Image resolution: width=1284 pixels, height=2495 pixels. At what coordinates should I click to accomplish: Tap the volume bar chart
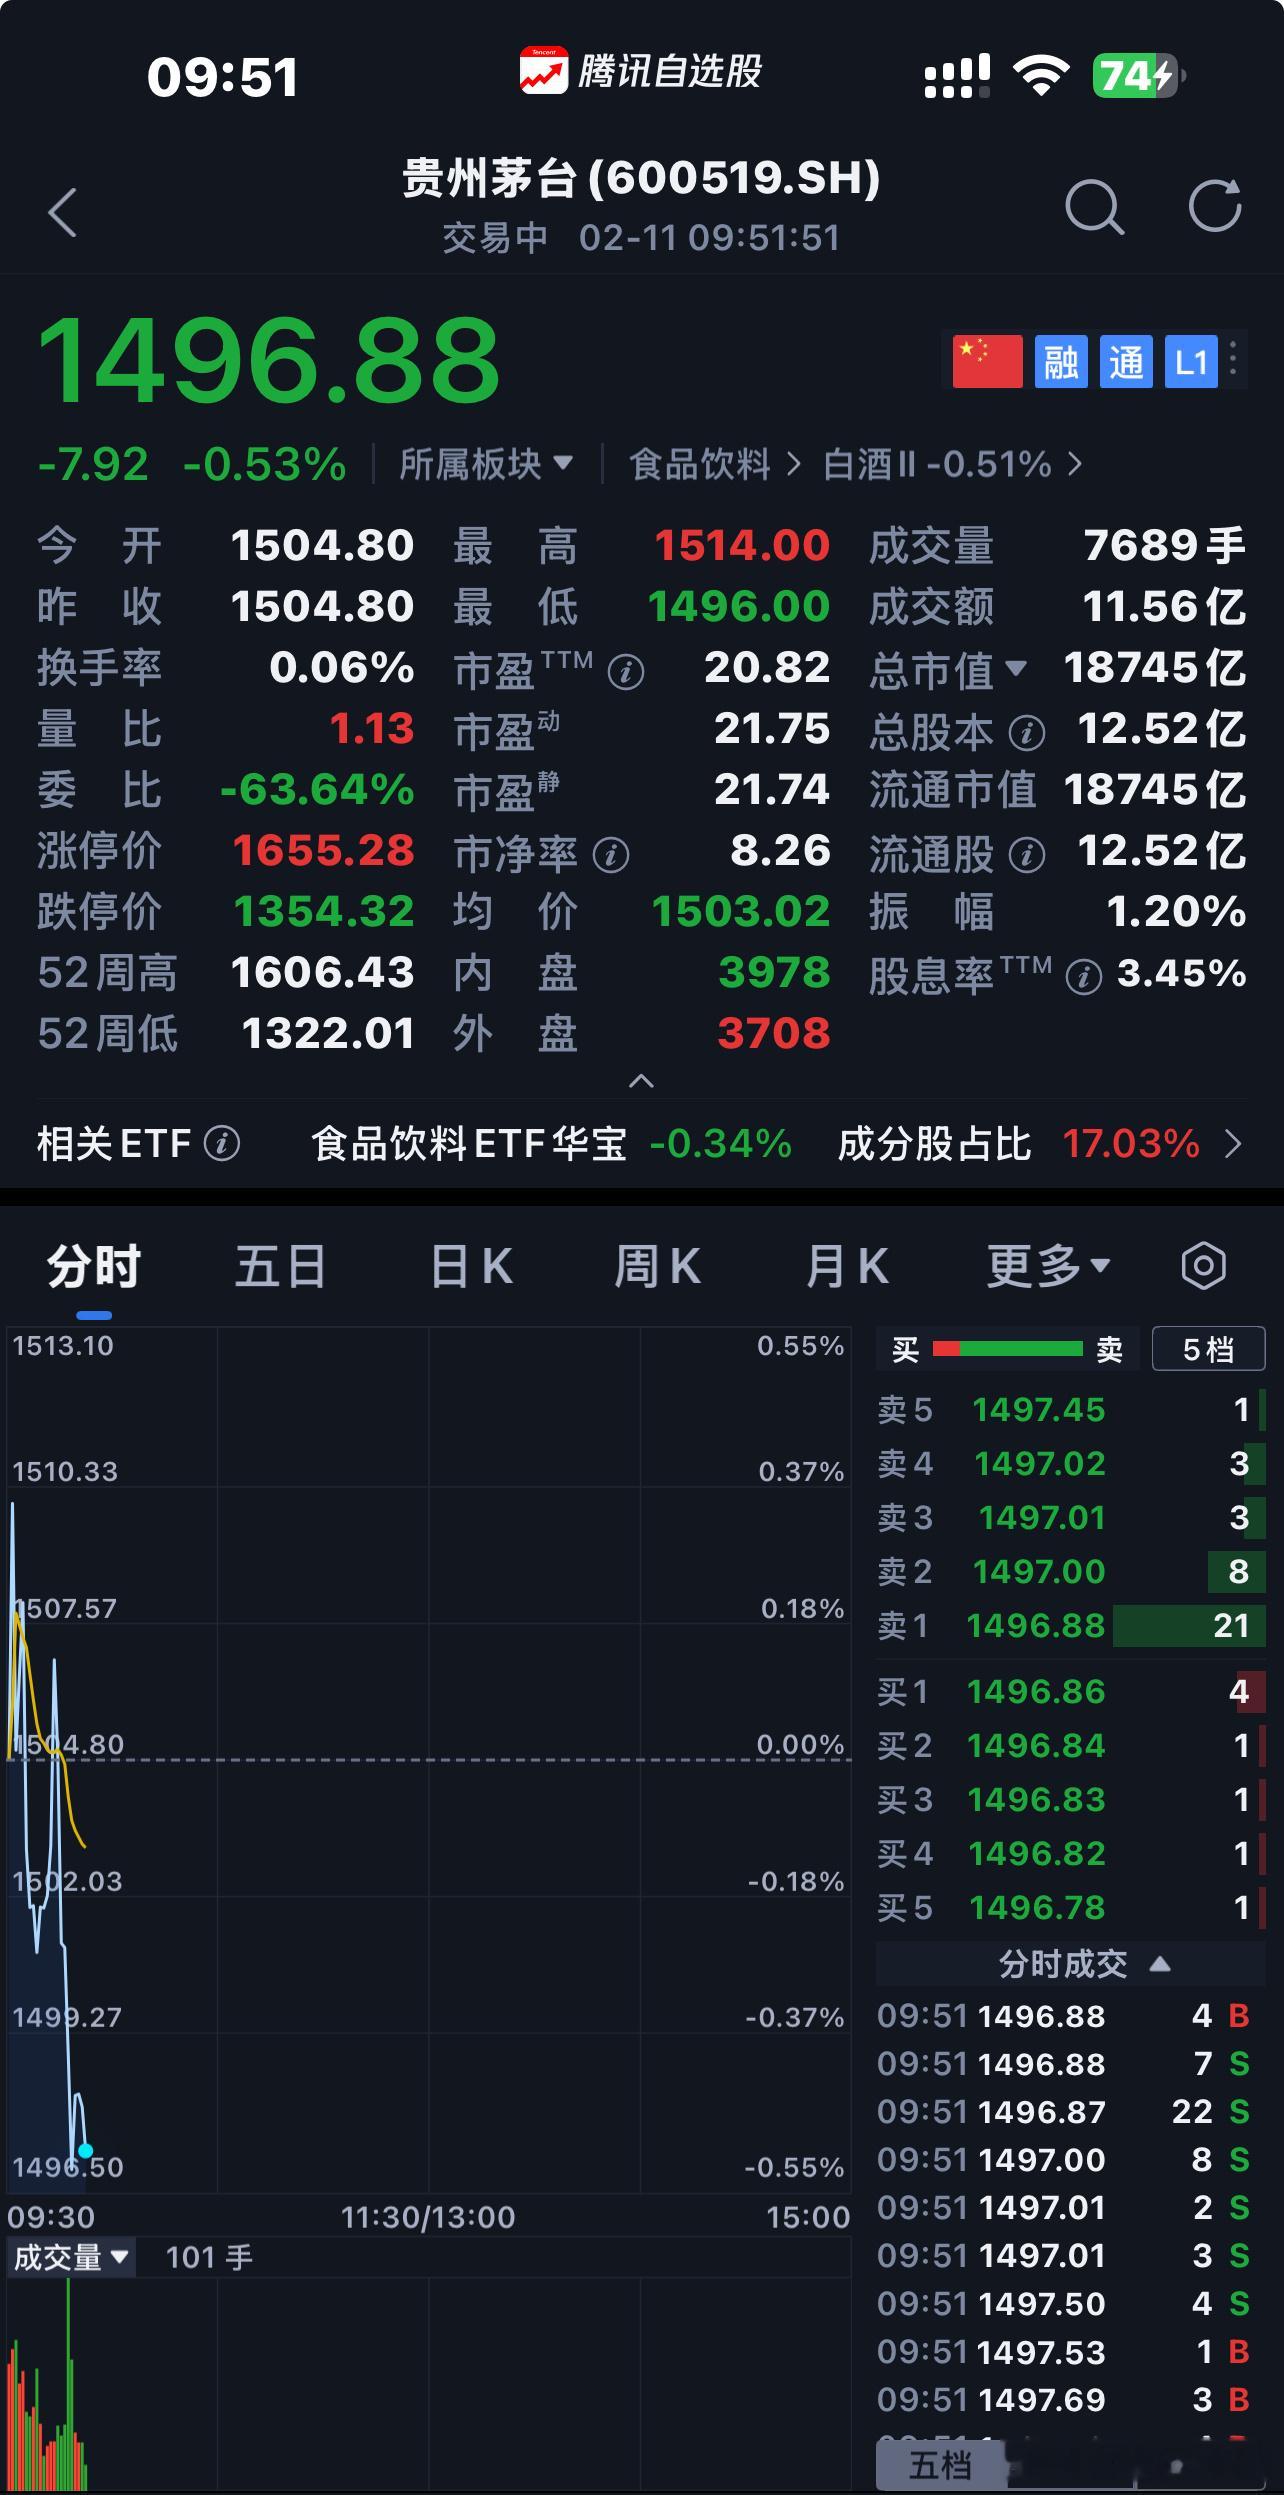[428, 2383]
